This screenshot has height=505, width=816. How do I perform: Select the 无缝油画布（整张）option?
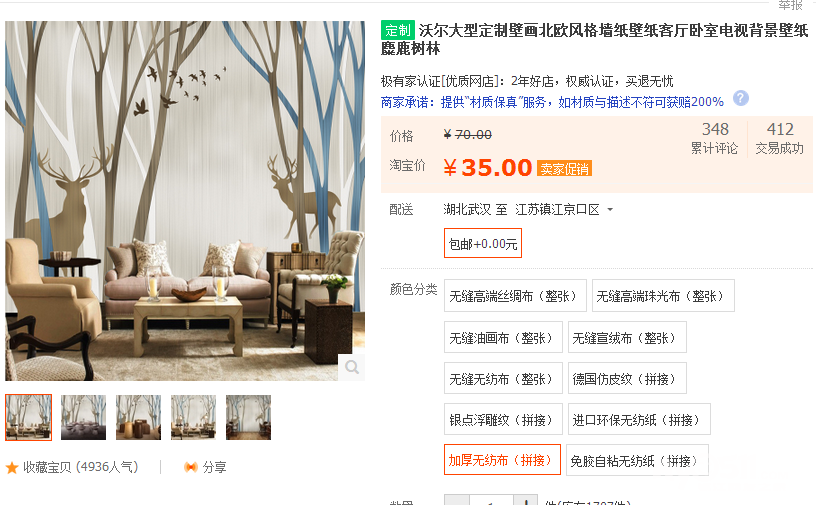click(503, 337)
